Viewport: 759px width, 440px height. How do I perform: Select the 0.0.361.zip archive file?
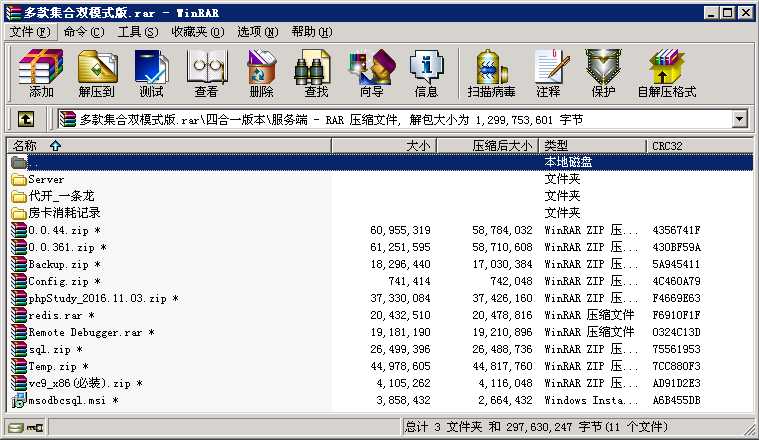pyautogui.click(x=59, y=247)
